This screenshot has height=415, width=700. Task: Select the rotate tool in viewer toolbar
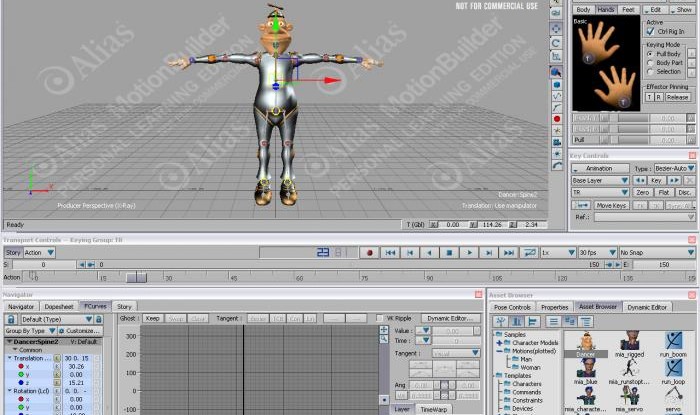pos(556,43)
